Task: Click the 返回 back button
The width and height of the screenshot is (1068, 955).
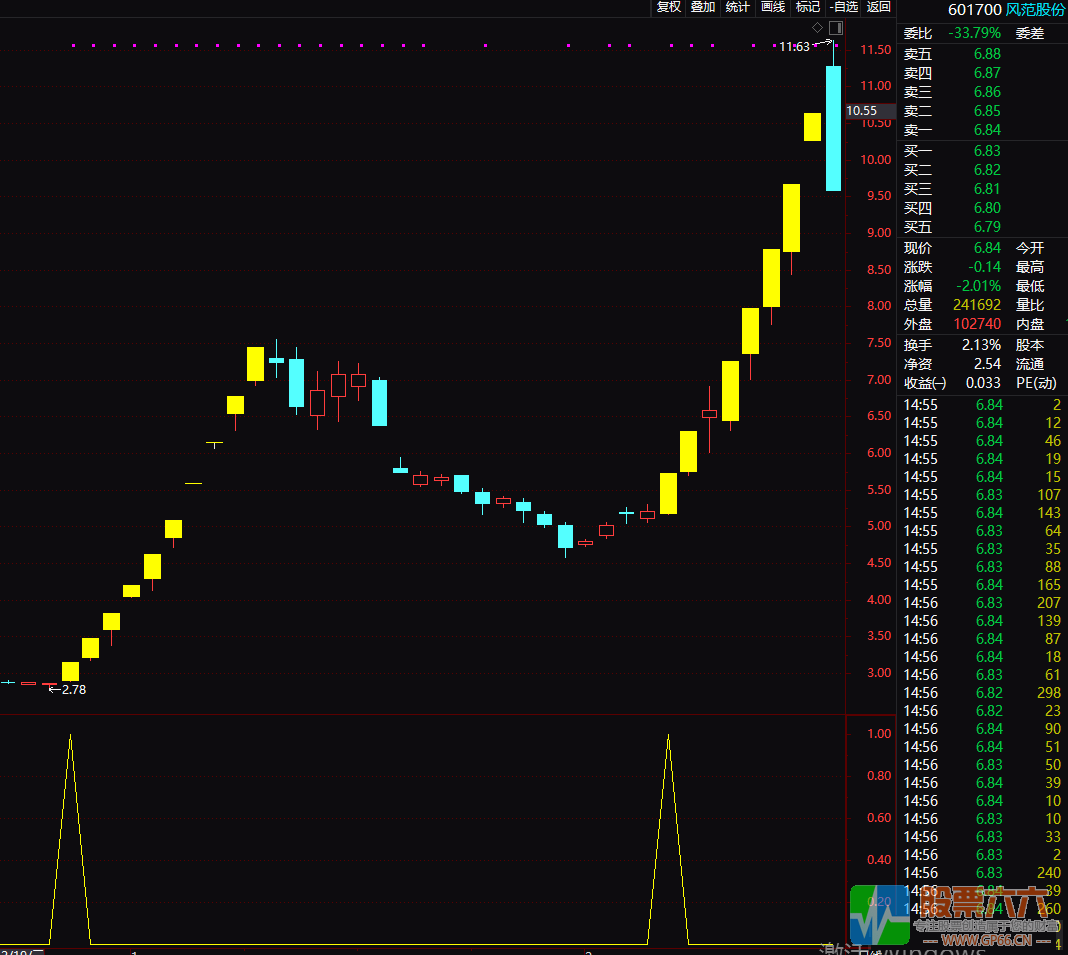Action: (878, 7)
